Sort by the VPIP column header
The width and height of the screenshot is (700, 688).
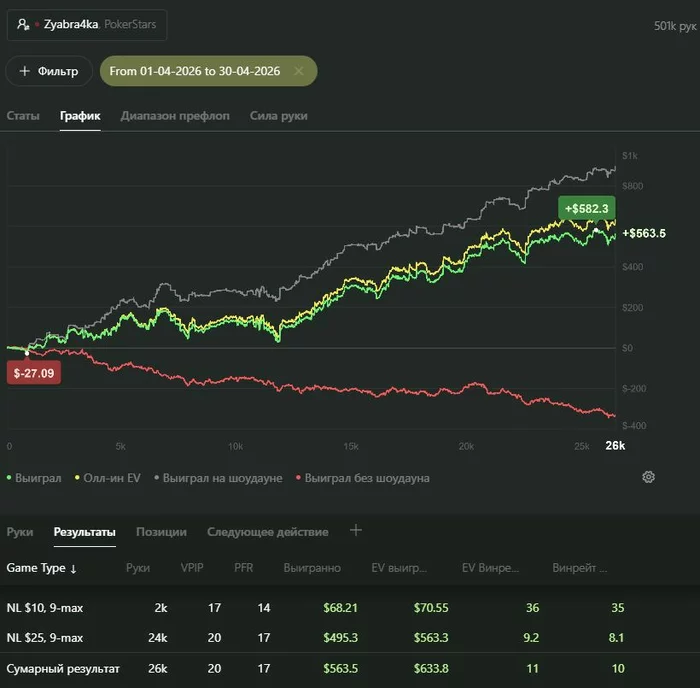point(192,568)
